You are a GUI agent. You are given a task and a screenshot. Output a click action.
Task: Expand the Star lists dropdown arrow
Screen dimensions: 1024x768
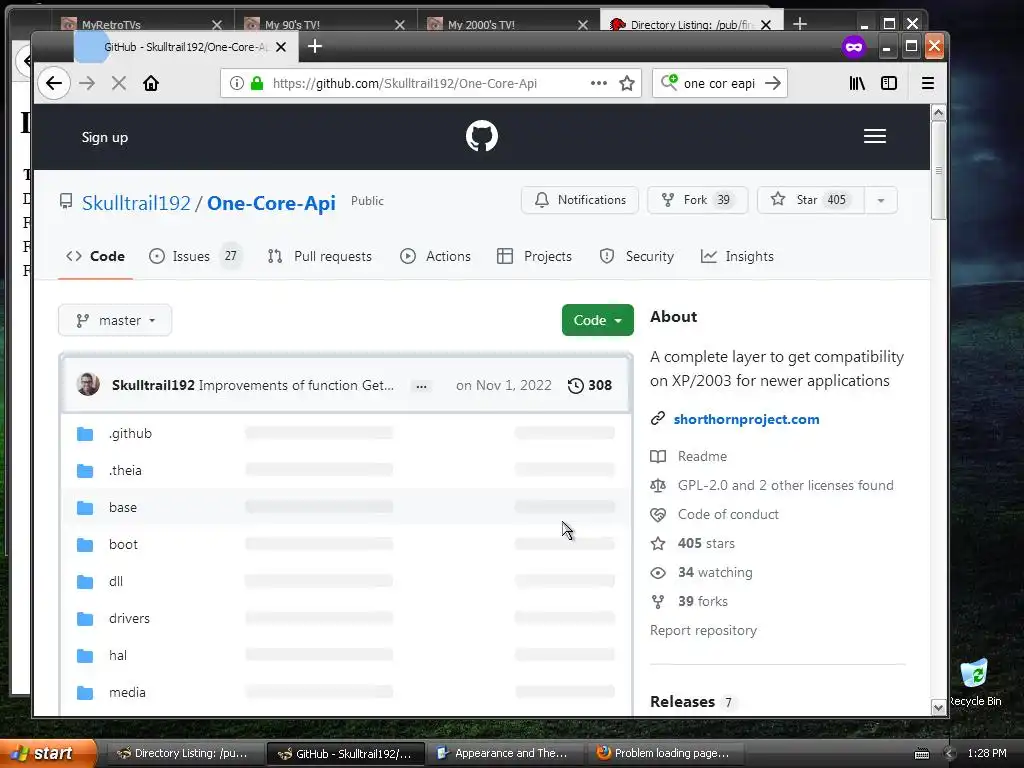coord(880,200)
